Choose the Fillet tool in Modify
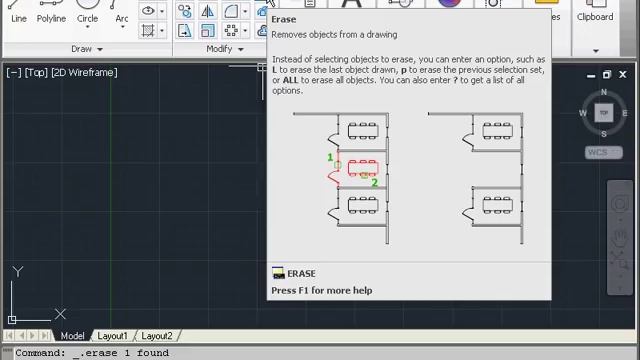 click(231, 11)
